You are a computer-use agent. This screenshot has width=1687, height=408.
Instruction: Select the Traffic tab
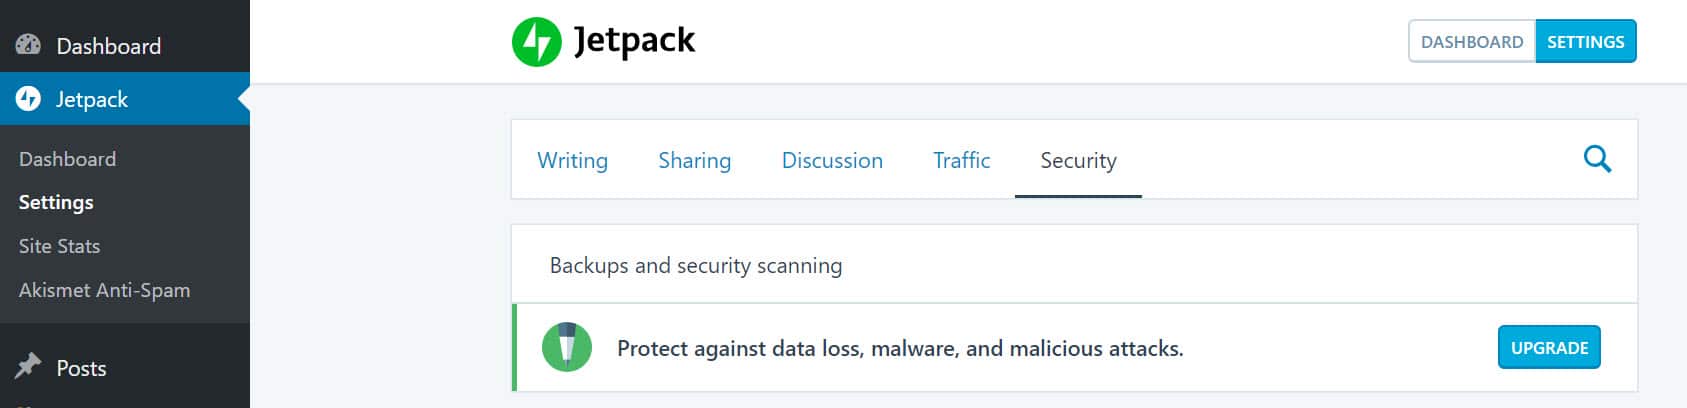(x=961, y=160)
